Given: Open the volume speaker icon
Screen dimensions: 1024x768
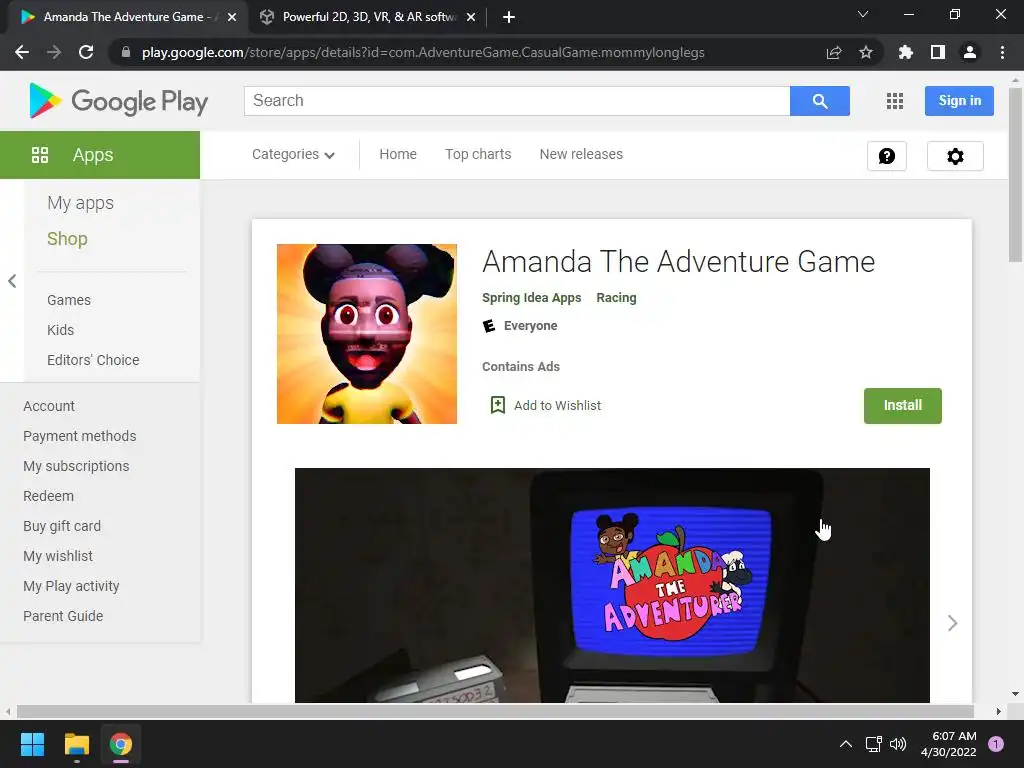Looking at the screenshot, I should coord(899,744).
